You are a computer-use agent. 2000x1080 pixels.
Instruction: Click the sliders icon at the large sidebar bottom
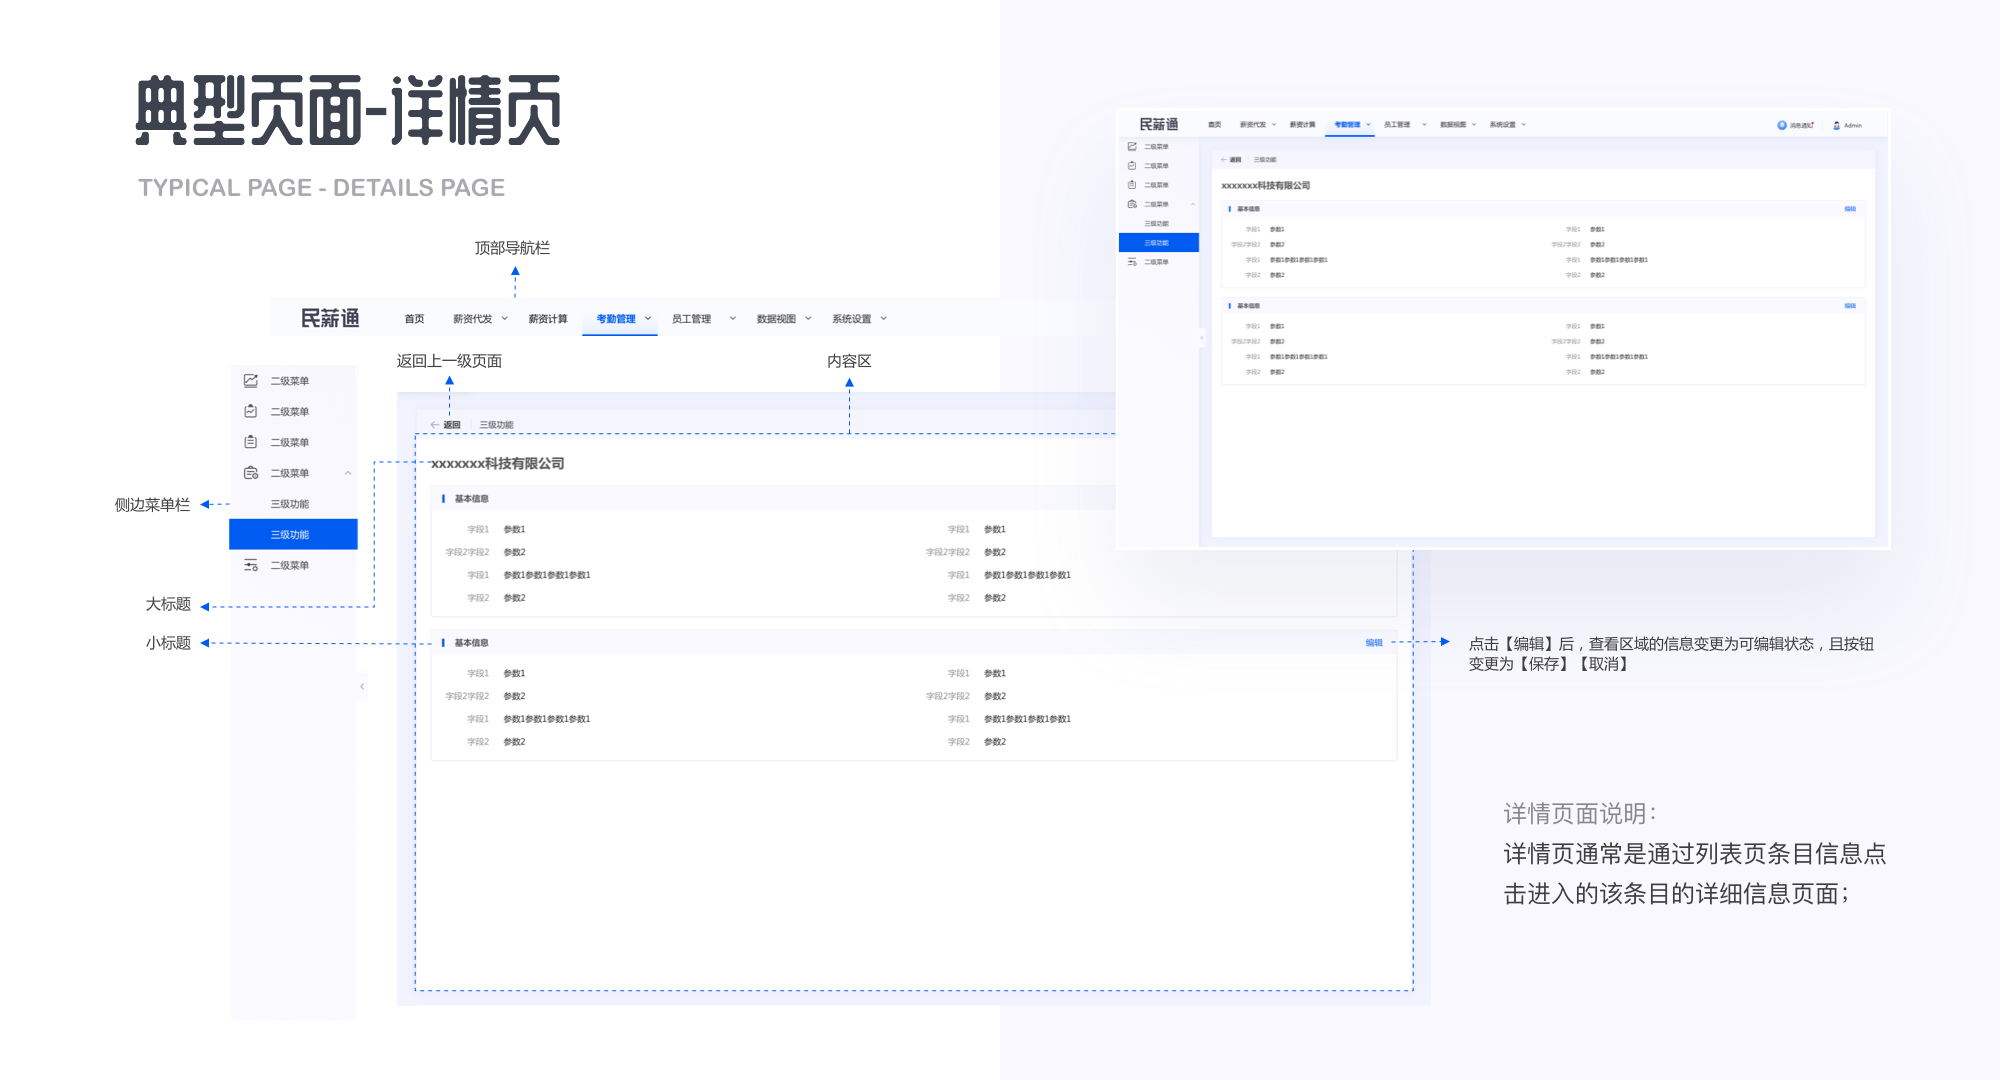[251, 565]
